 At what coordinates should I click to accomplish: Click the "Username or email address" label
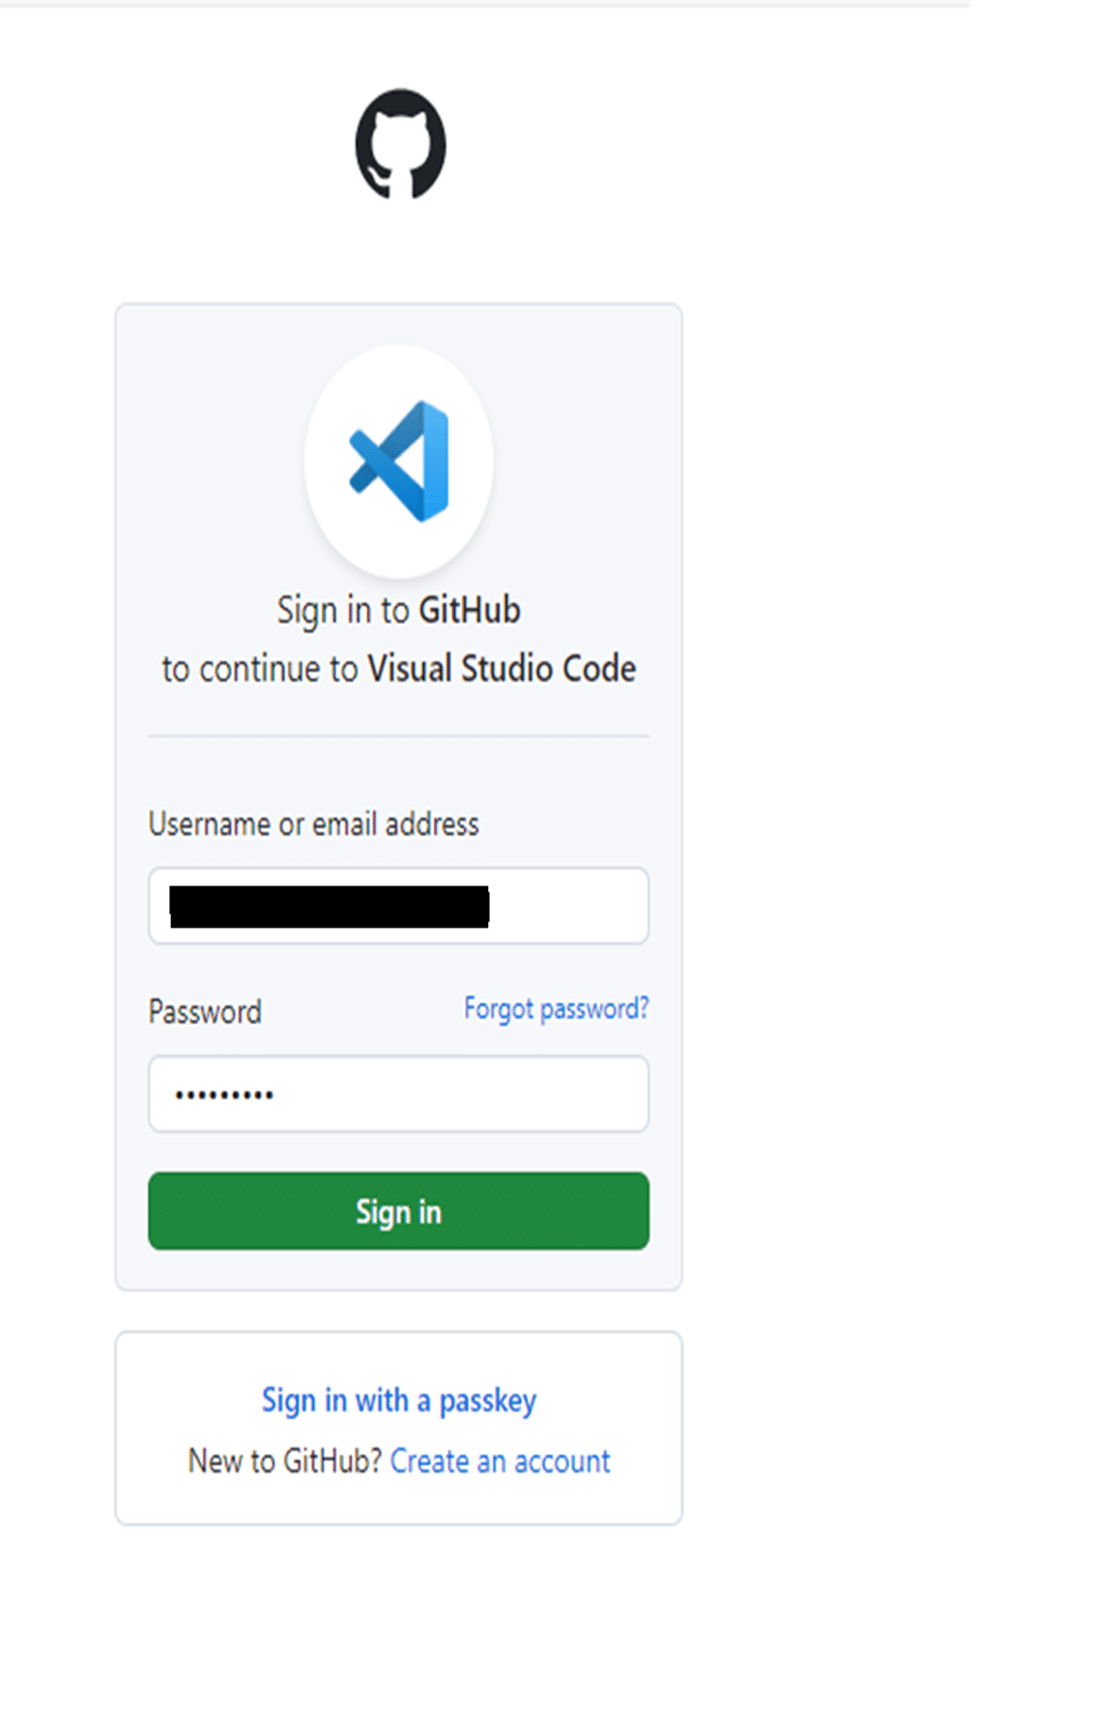point(313,824)
